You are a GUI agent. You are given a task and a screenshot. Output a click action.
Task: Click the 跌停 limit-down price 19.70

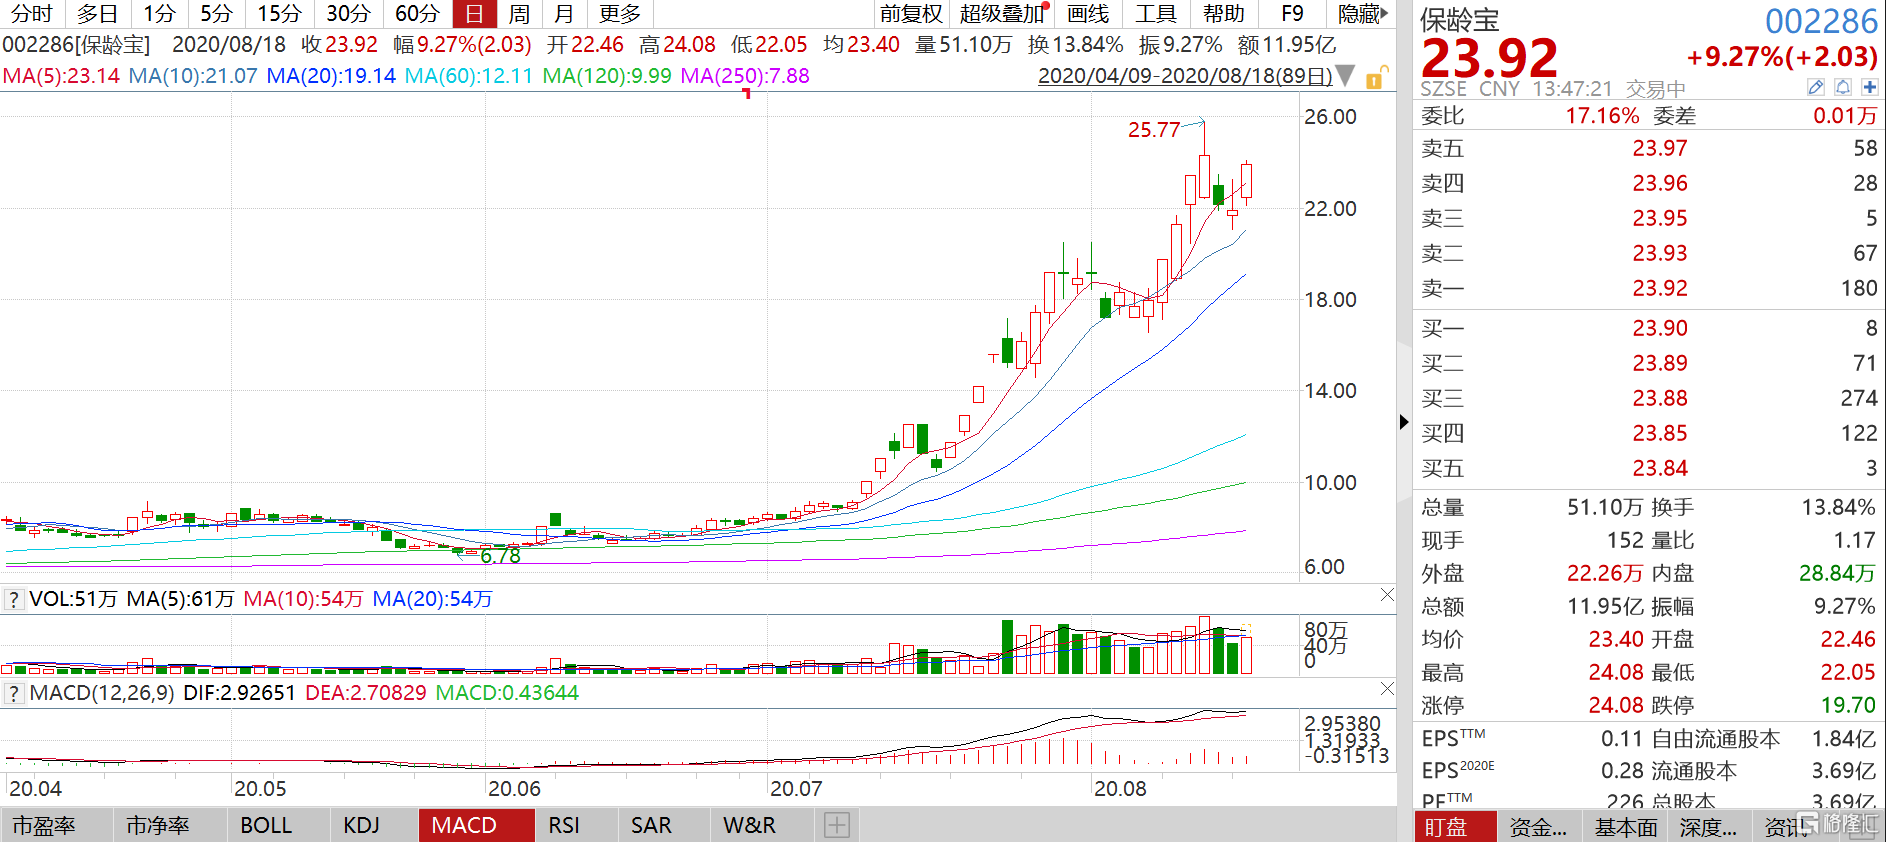(x=1848, y=705)
